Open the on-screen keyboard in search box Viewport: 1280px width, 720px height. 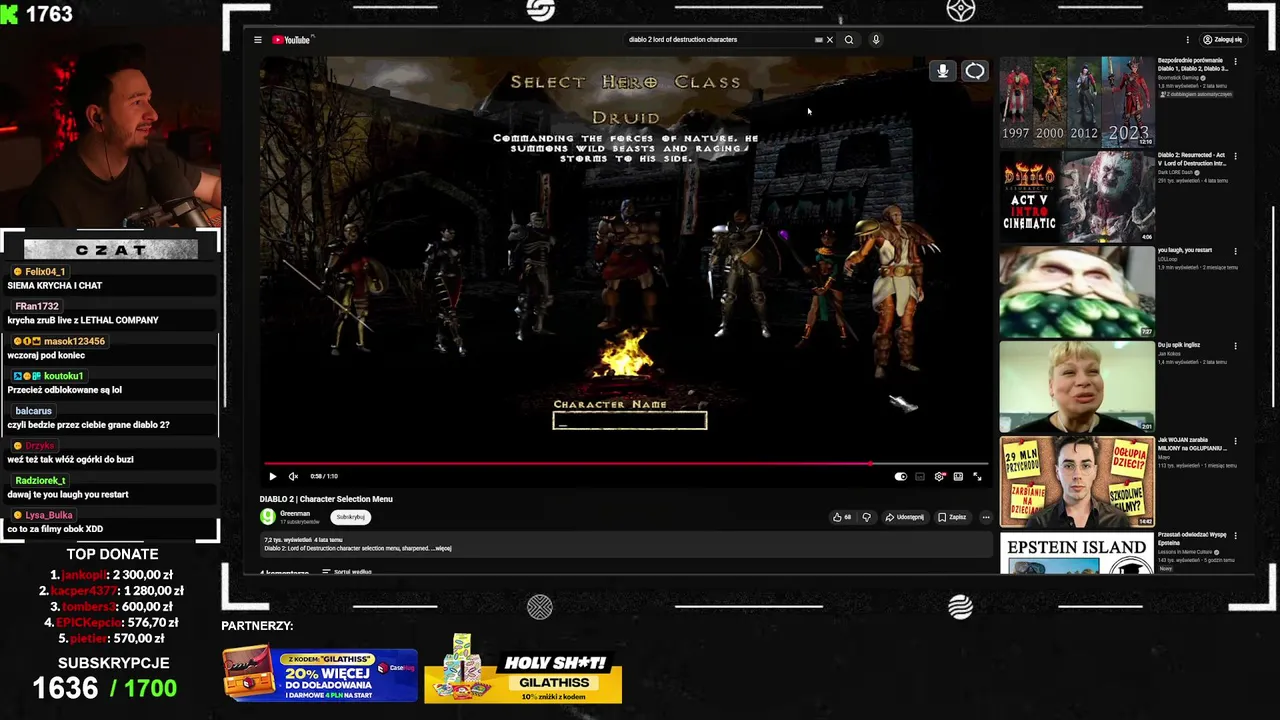coord(818,40)
